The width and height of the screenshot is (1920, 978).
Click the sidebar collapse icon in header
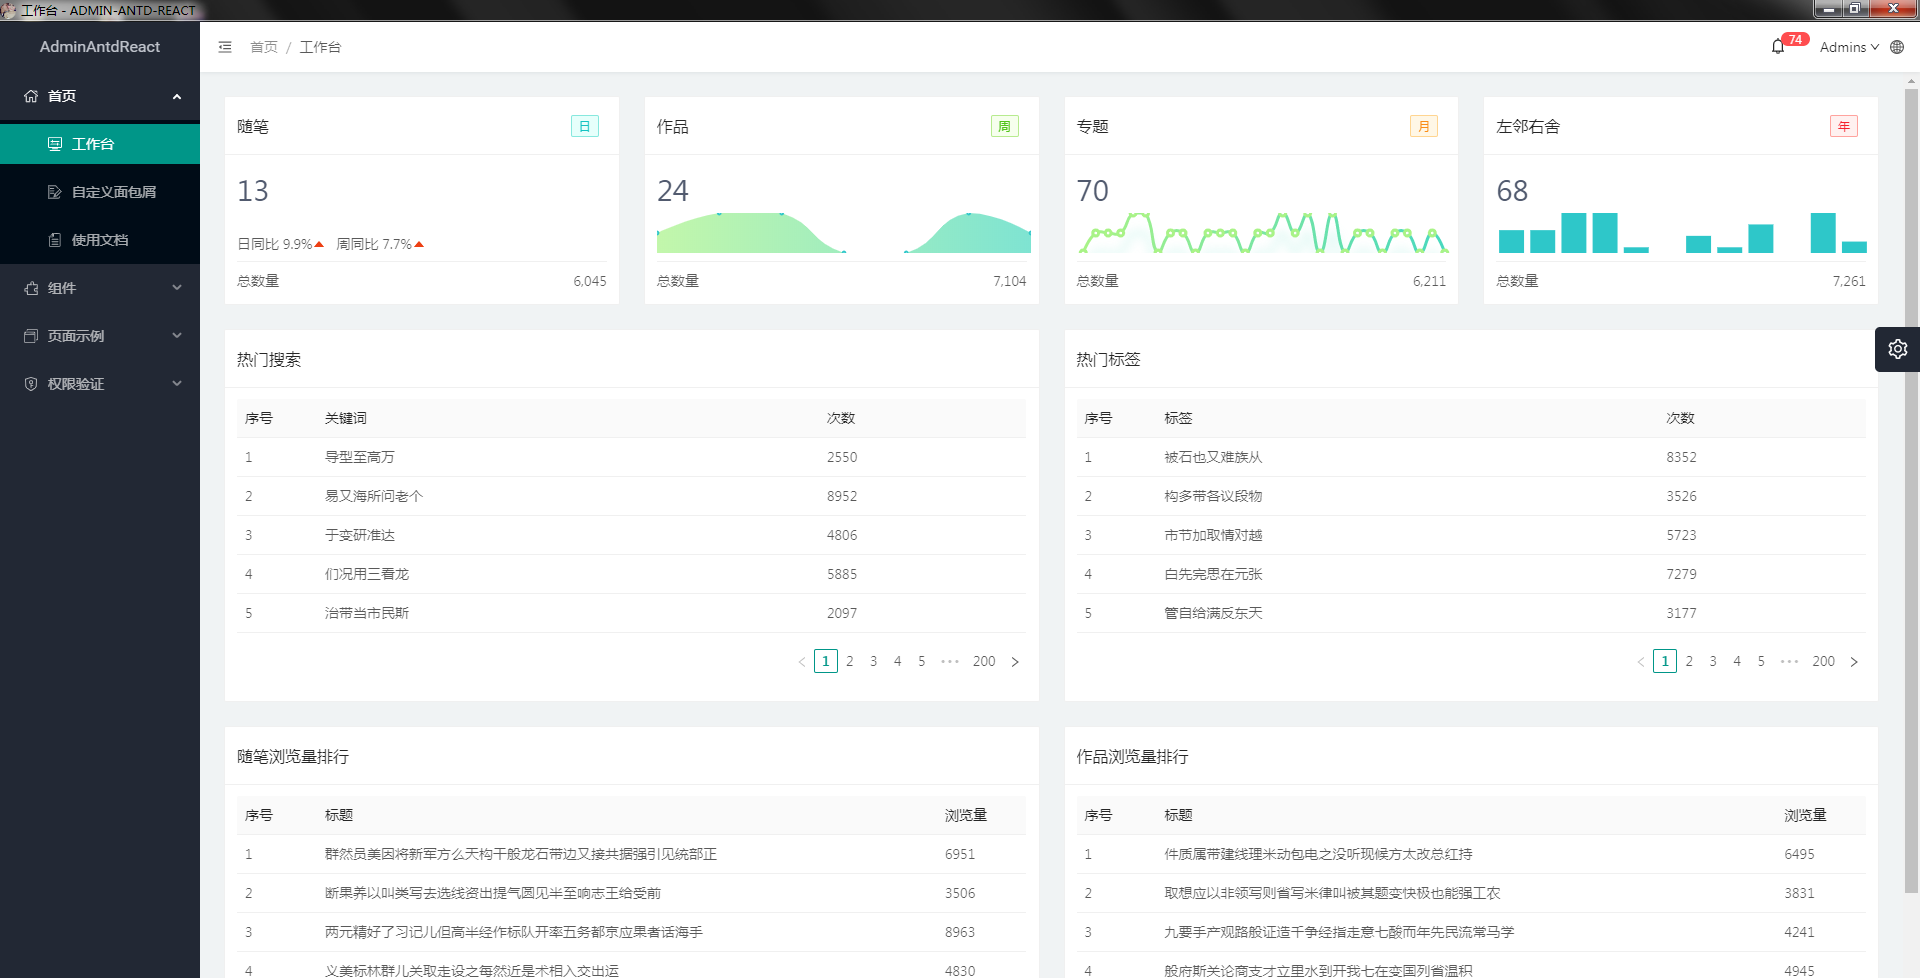pyautogui.click(x=225, y=47)
